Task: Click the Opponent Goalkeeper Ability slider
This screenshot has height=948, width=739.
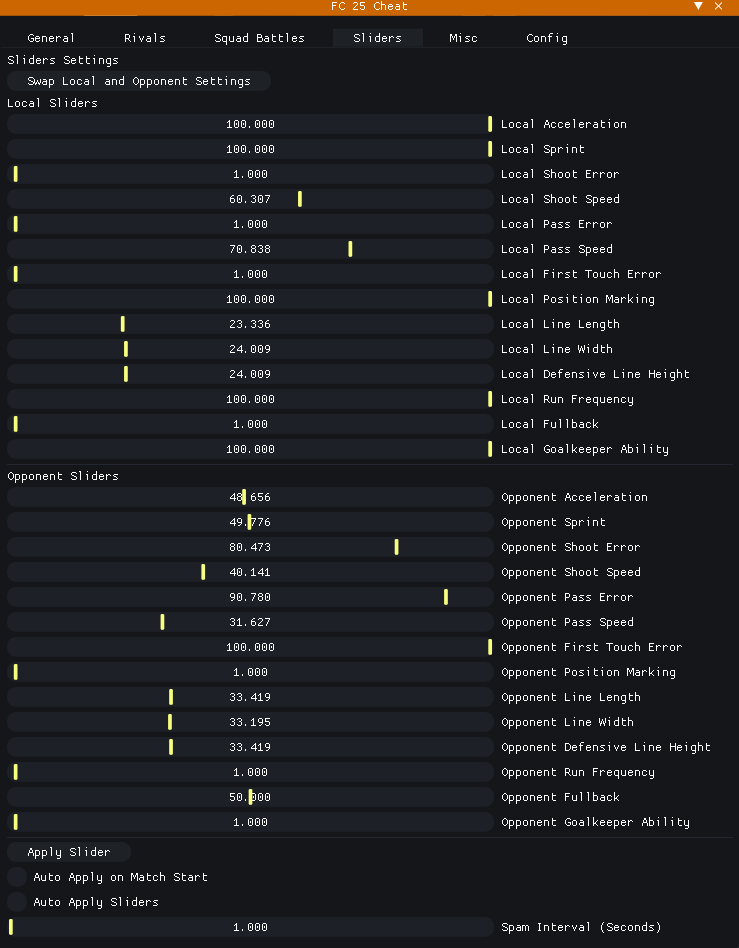Action: coord(250,822)
